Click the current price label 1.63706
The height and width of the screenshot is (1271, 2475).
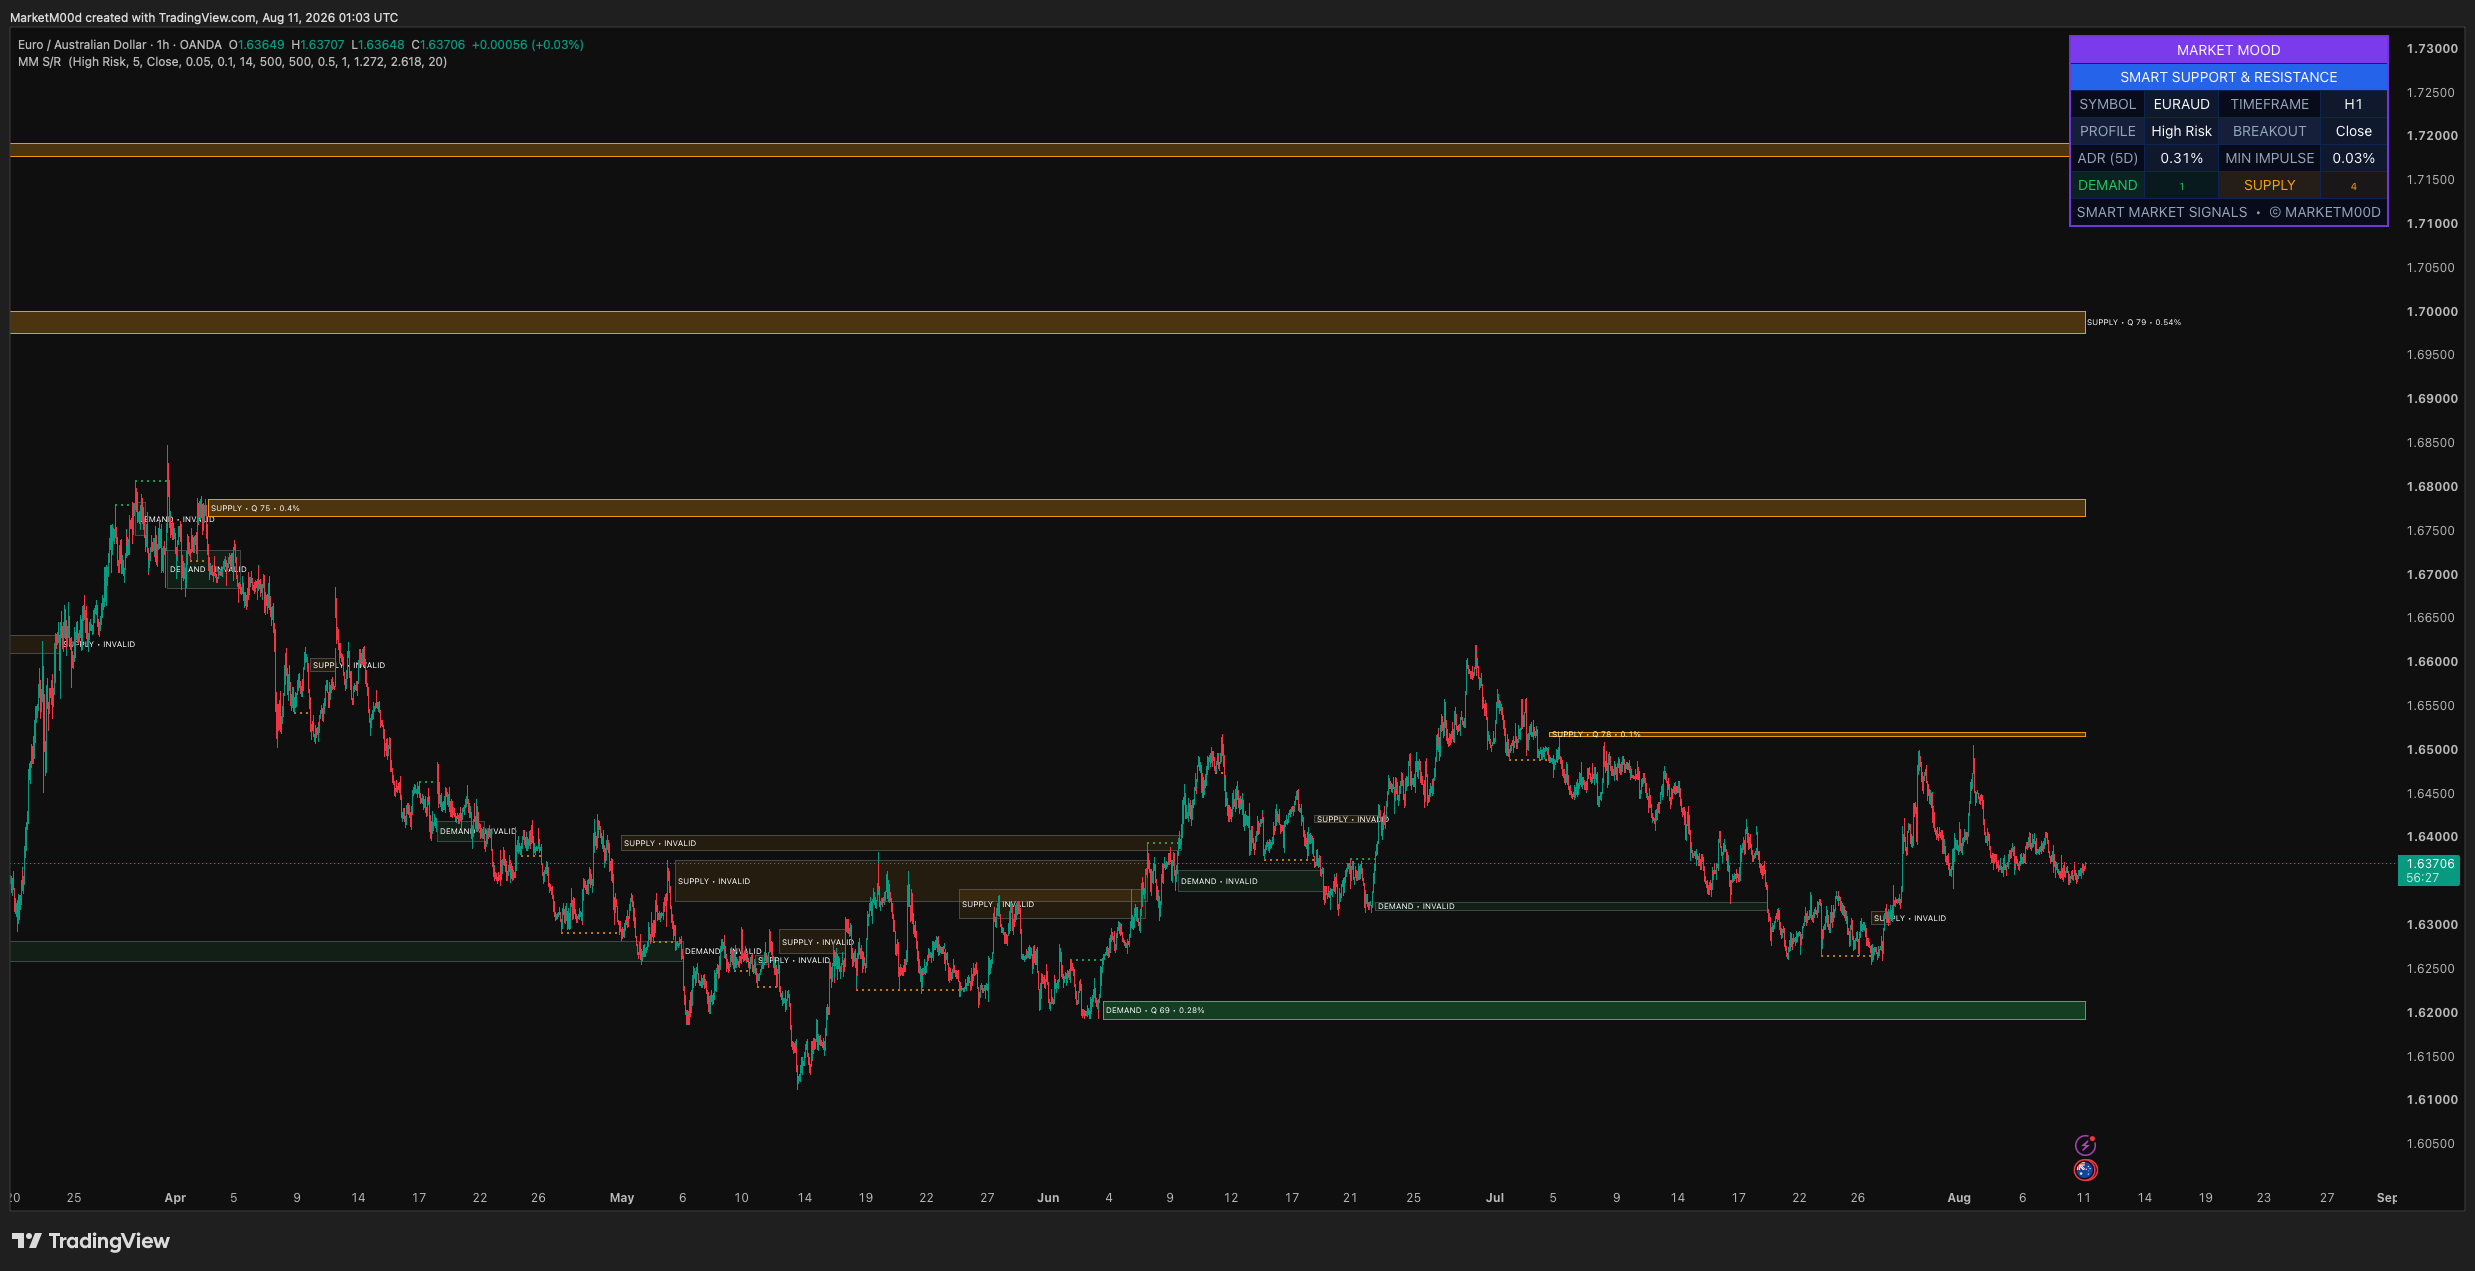click(x=2430, y=870)
